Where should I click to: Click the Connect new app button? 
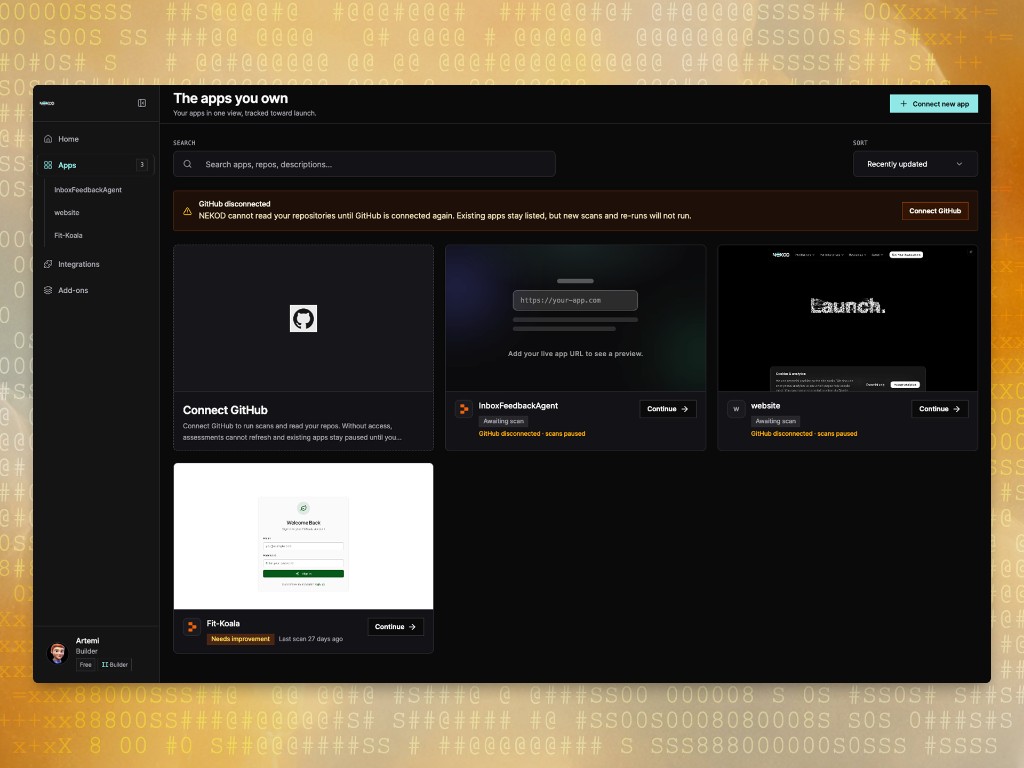(x=933, y=104)
